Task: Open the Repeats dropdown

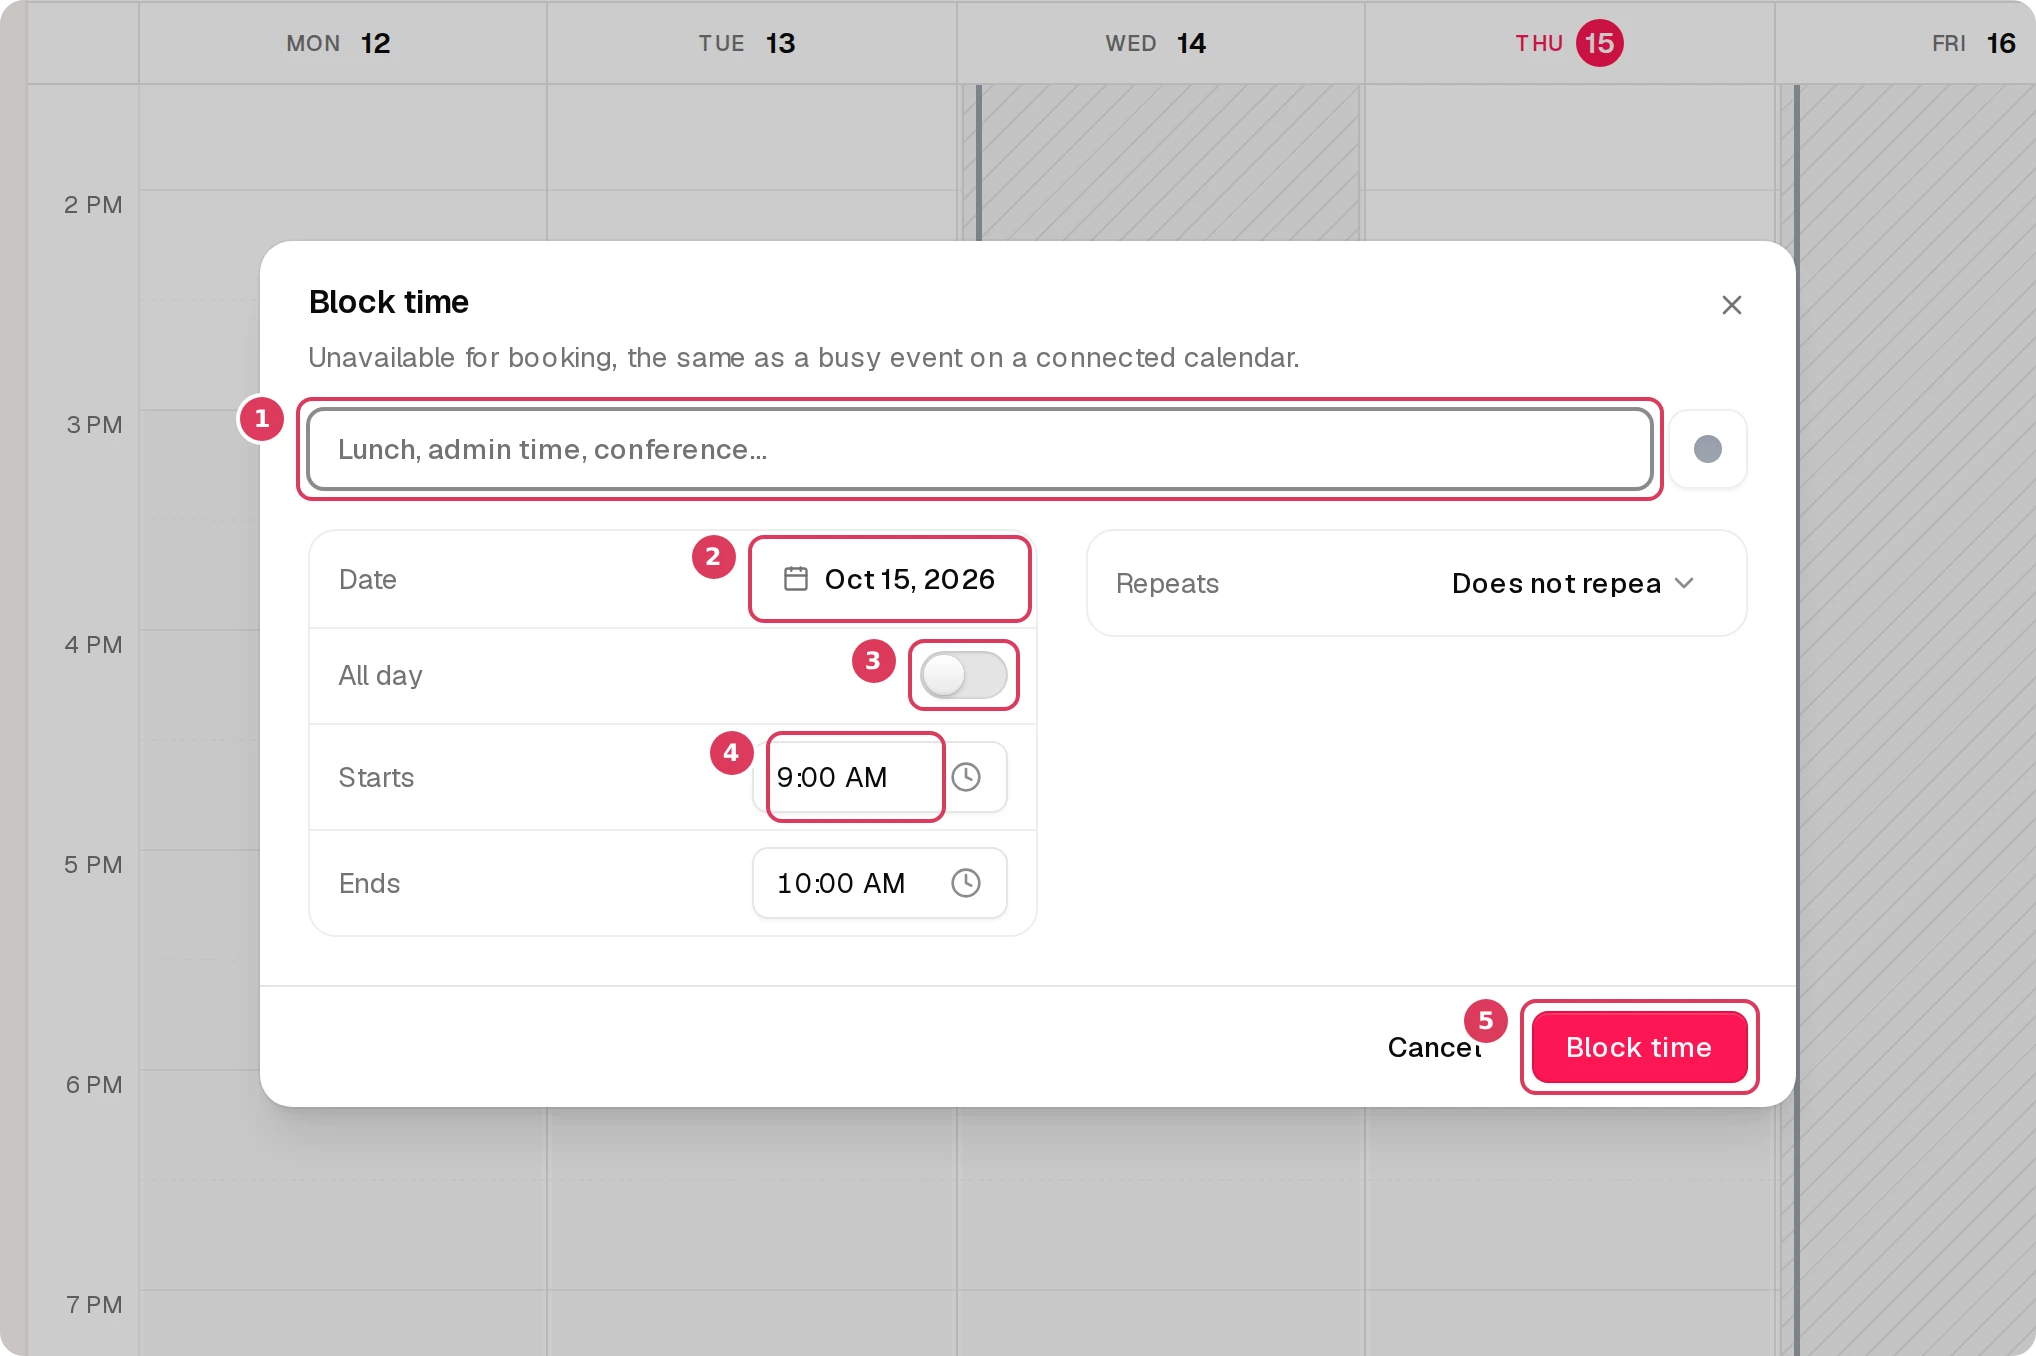Action: pos(1572,583)
